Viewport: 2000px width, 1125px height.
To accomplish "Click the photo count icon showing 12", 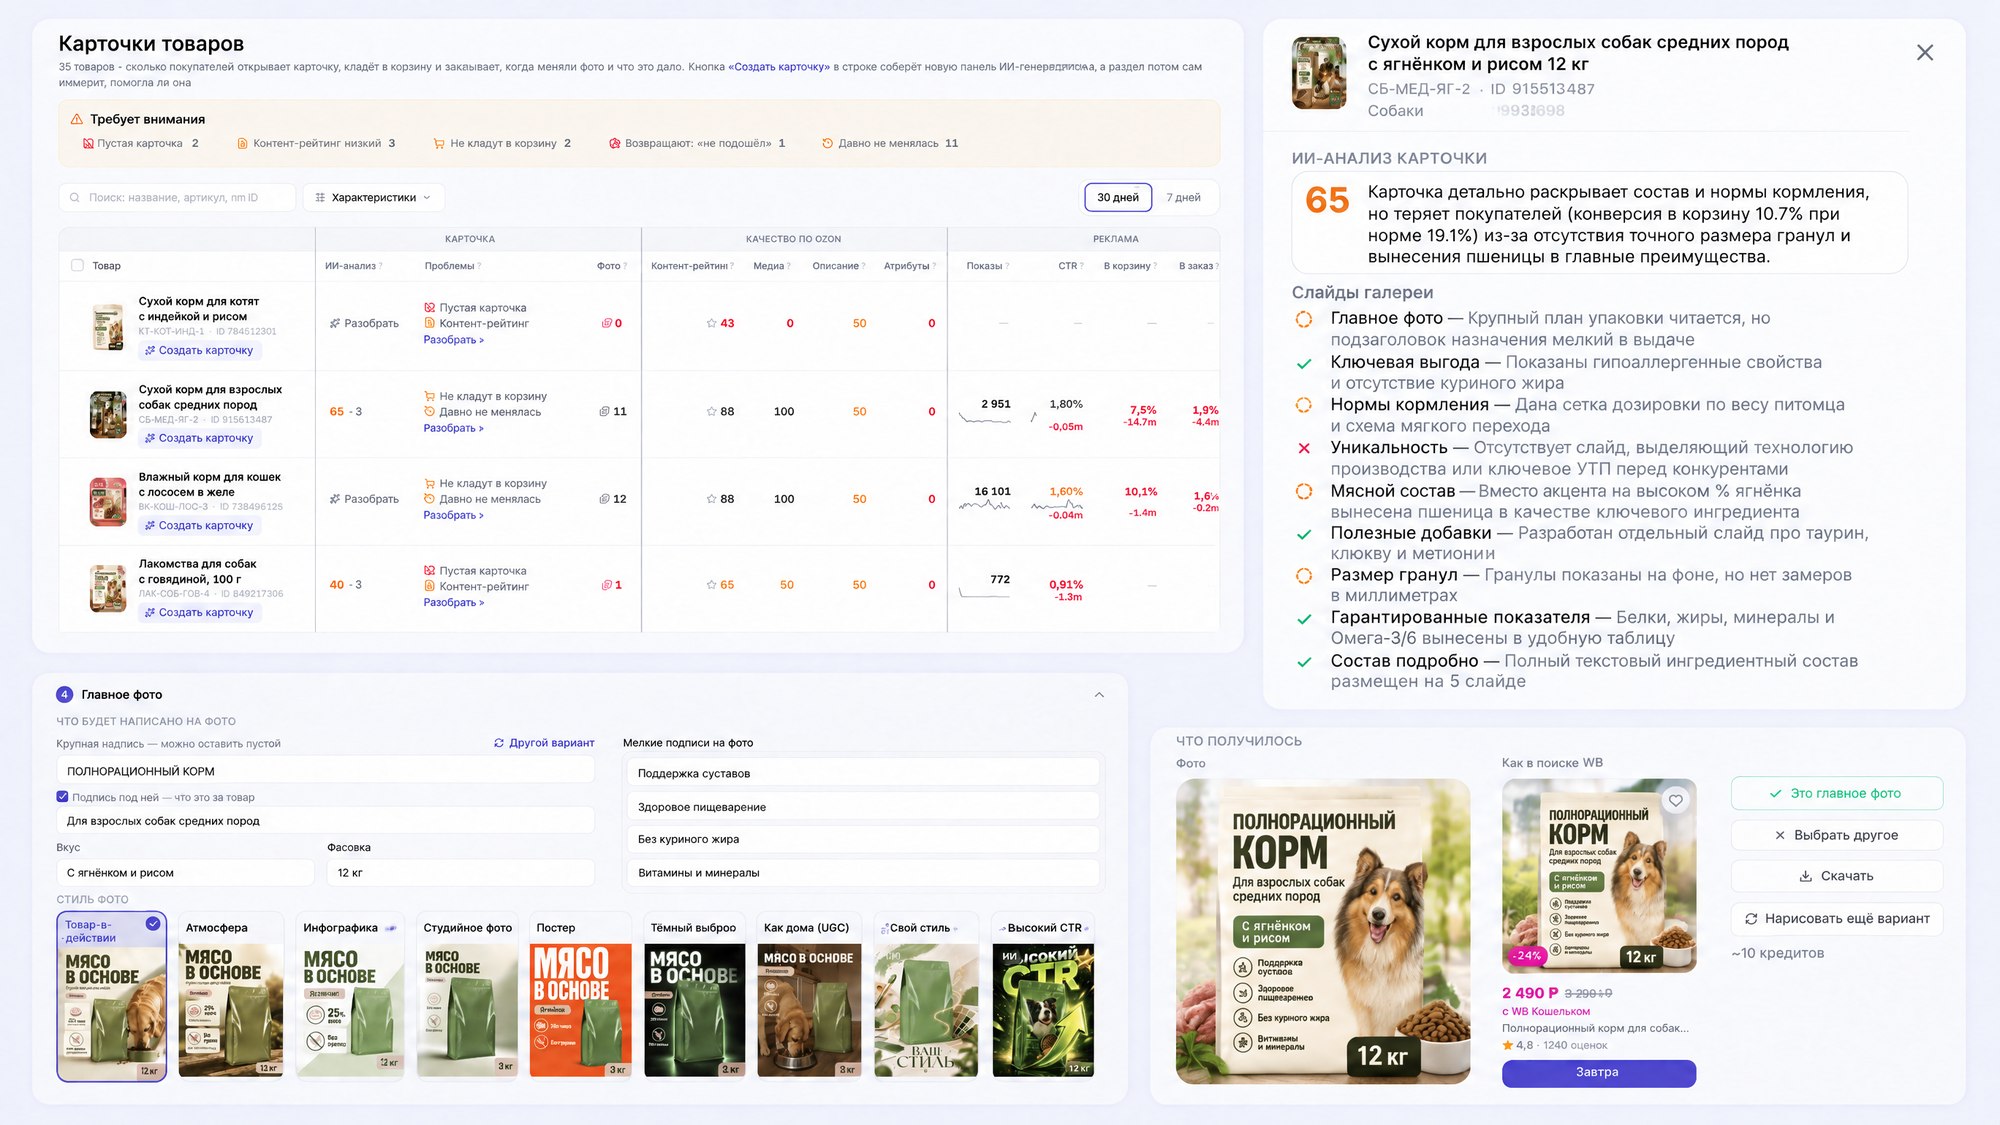I will pyautogui.click(x=604, y=499).
